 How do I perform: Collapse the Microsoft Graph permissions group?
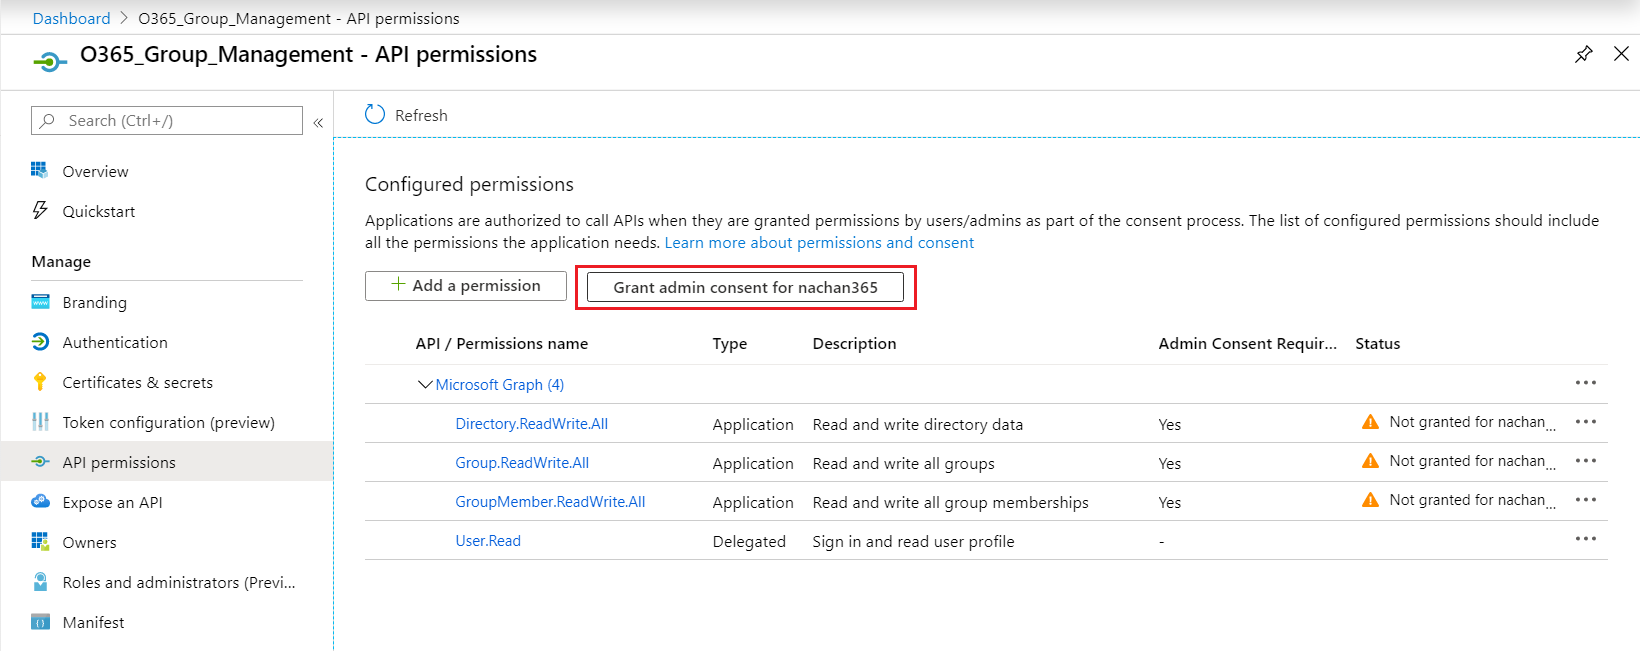(425, 384)
